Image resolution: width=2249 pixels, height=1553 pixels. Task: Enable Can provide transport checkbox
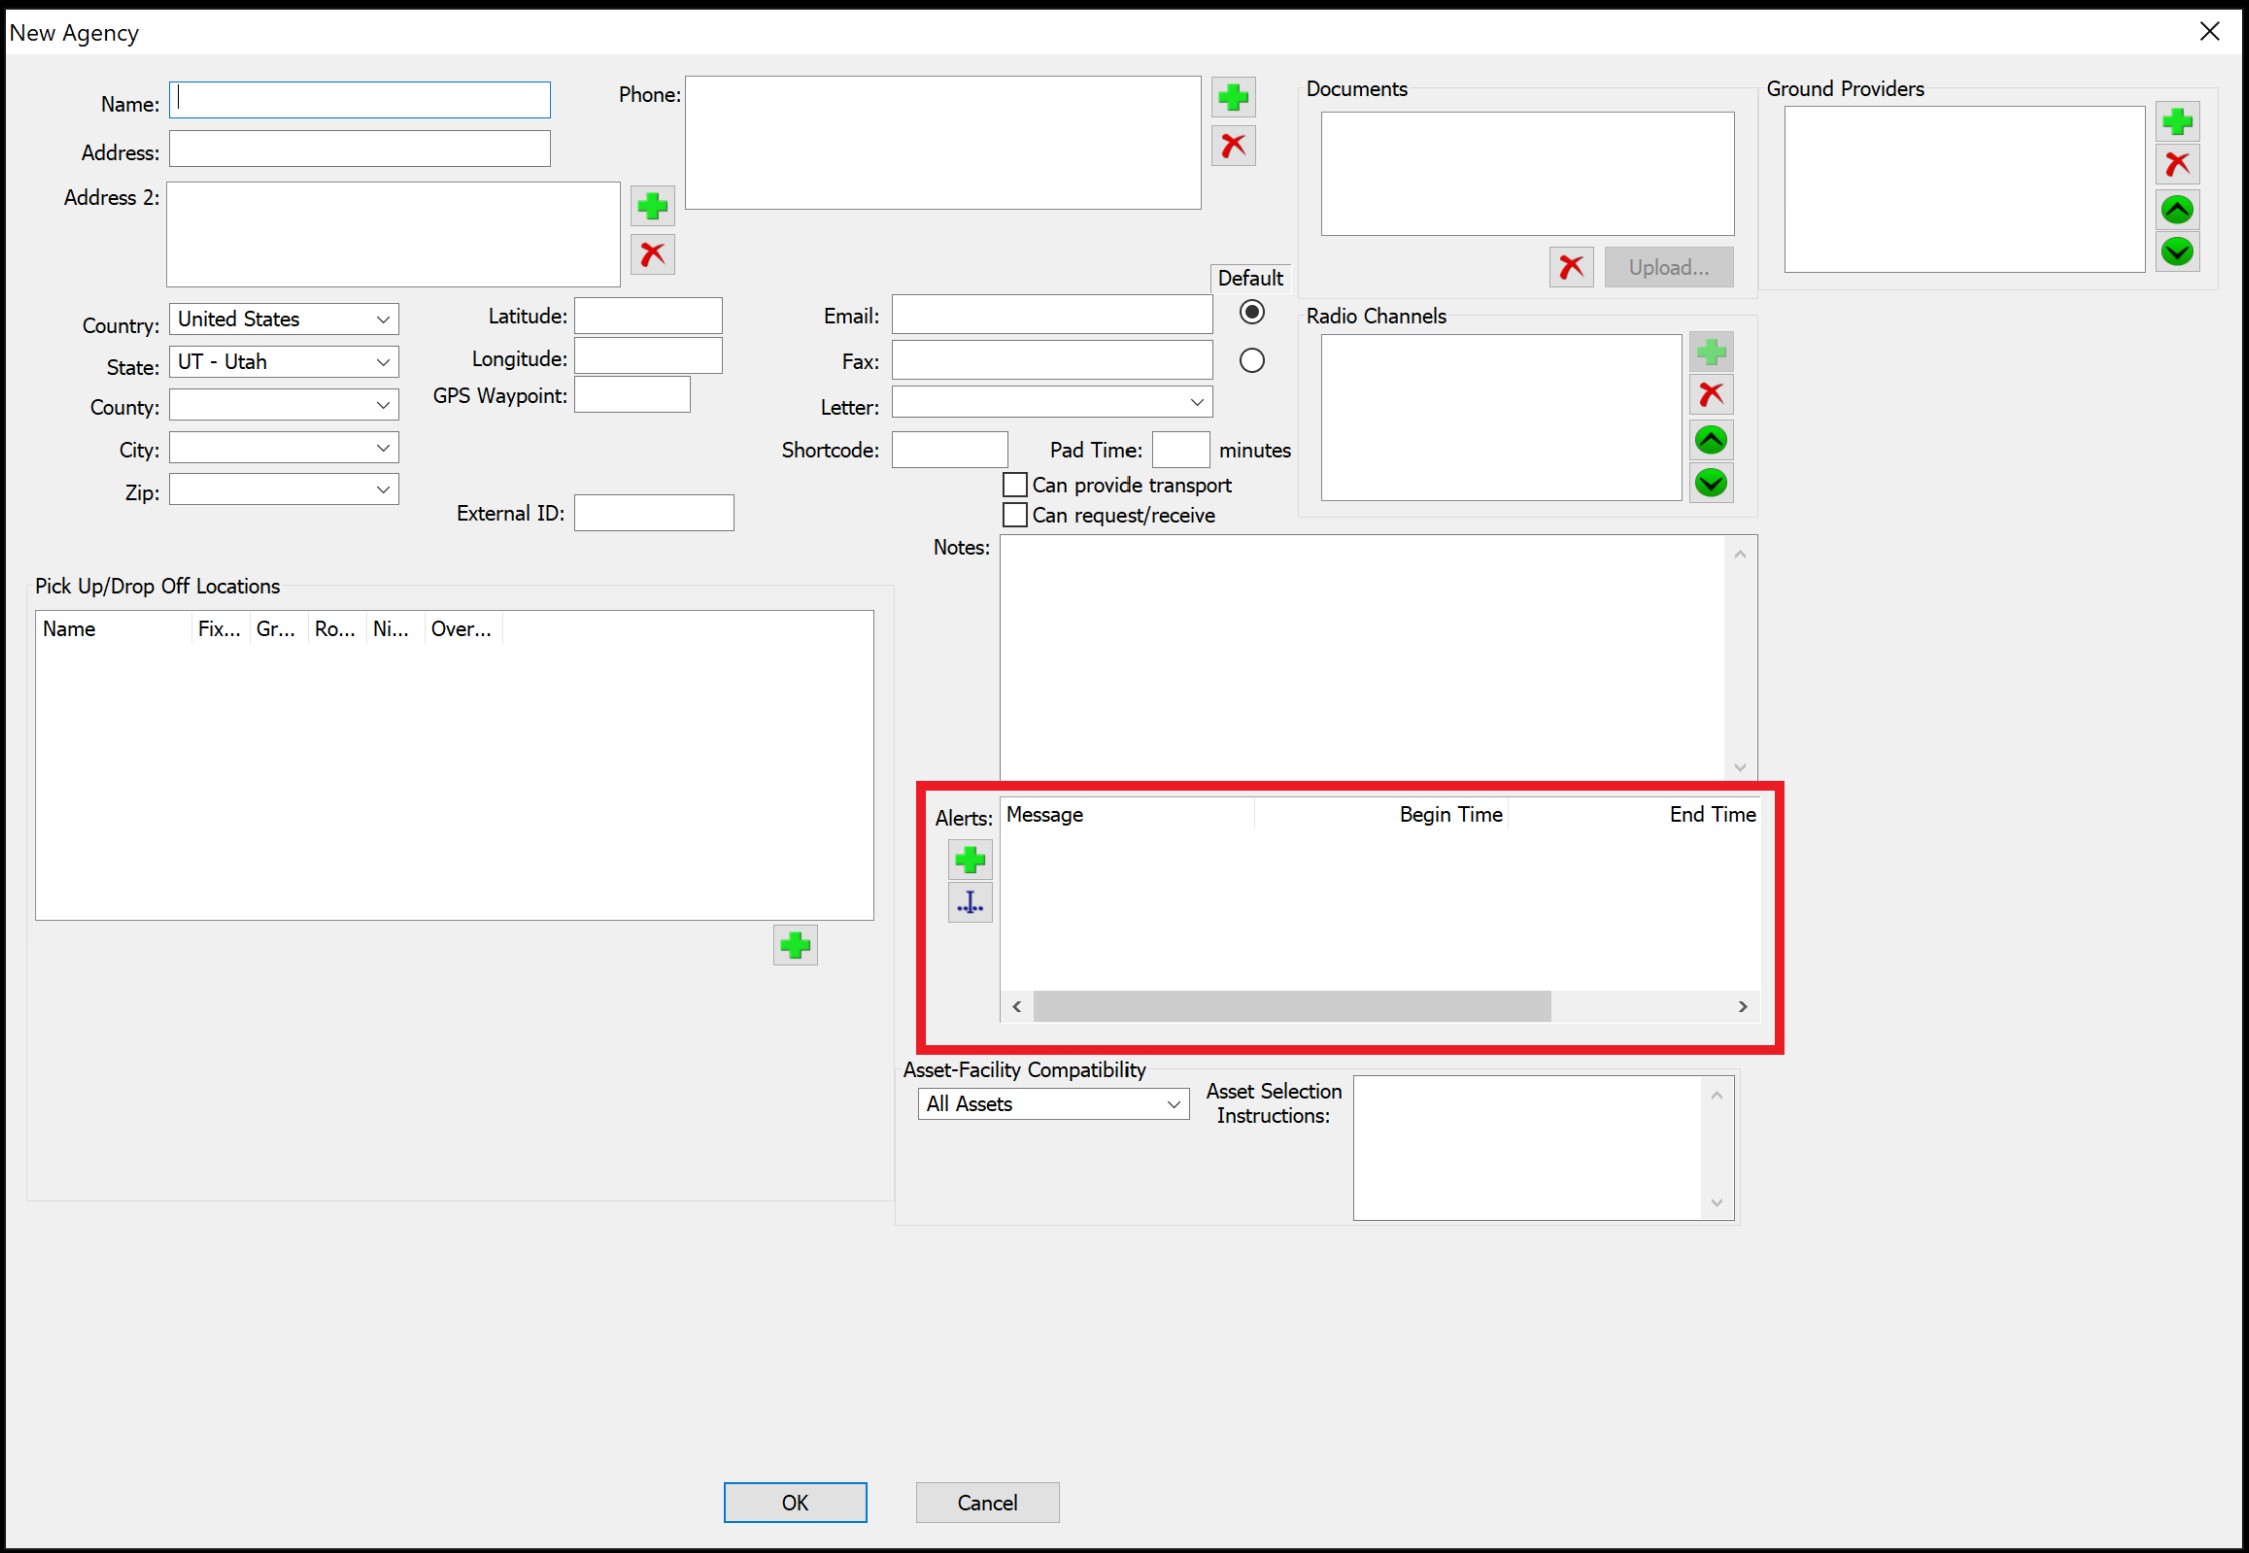1015,485
